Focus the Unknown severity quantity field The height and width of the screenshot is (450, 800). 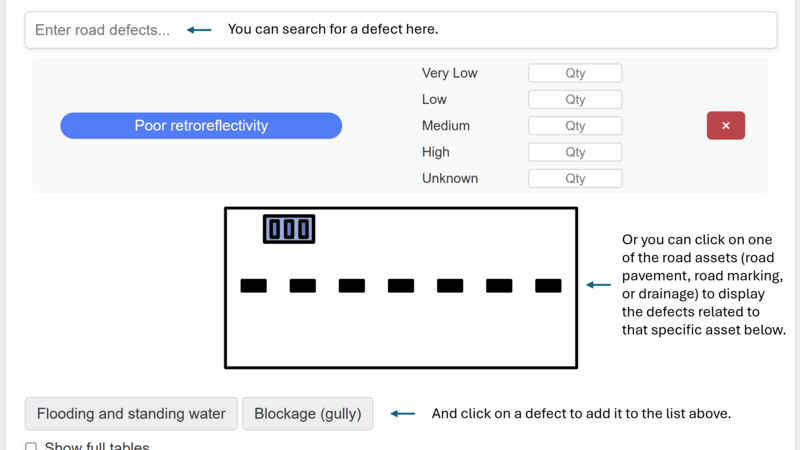[575, 179]
